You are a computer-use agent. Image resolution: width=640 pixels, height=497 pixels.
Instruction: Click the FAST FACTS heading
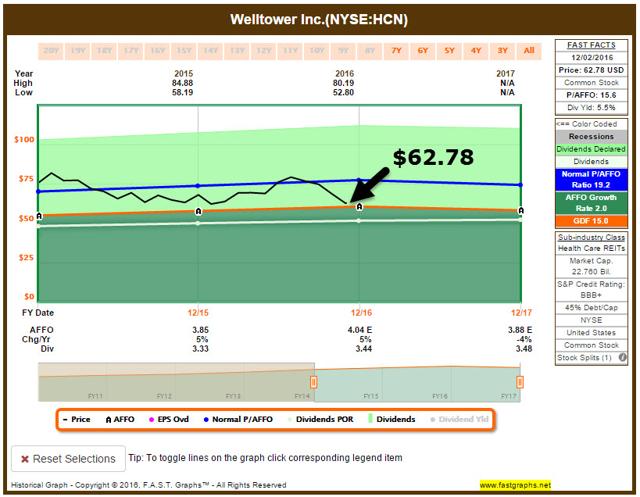[591, 45]
